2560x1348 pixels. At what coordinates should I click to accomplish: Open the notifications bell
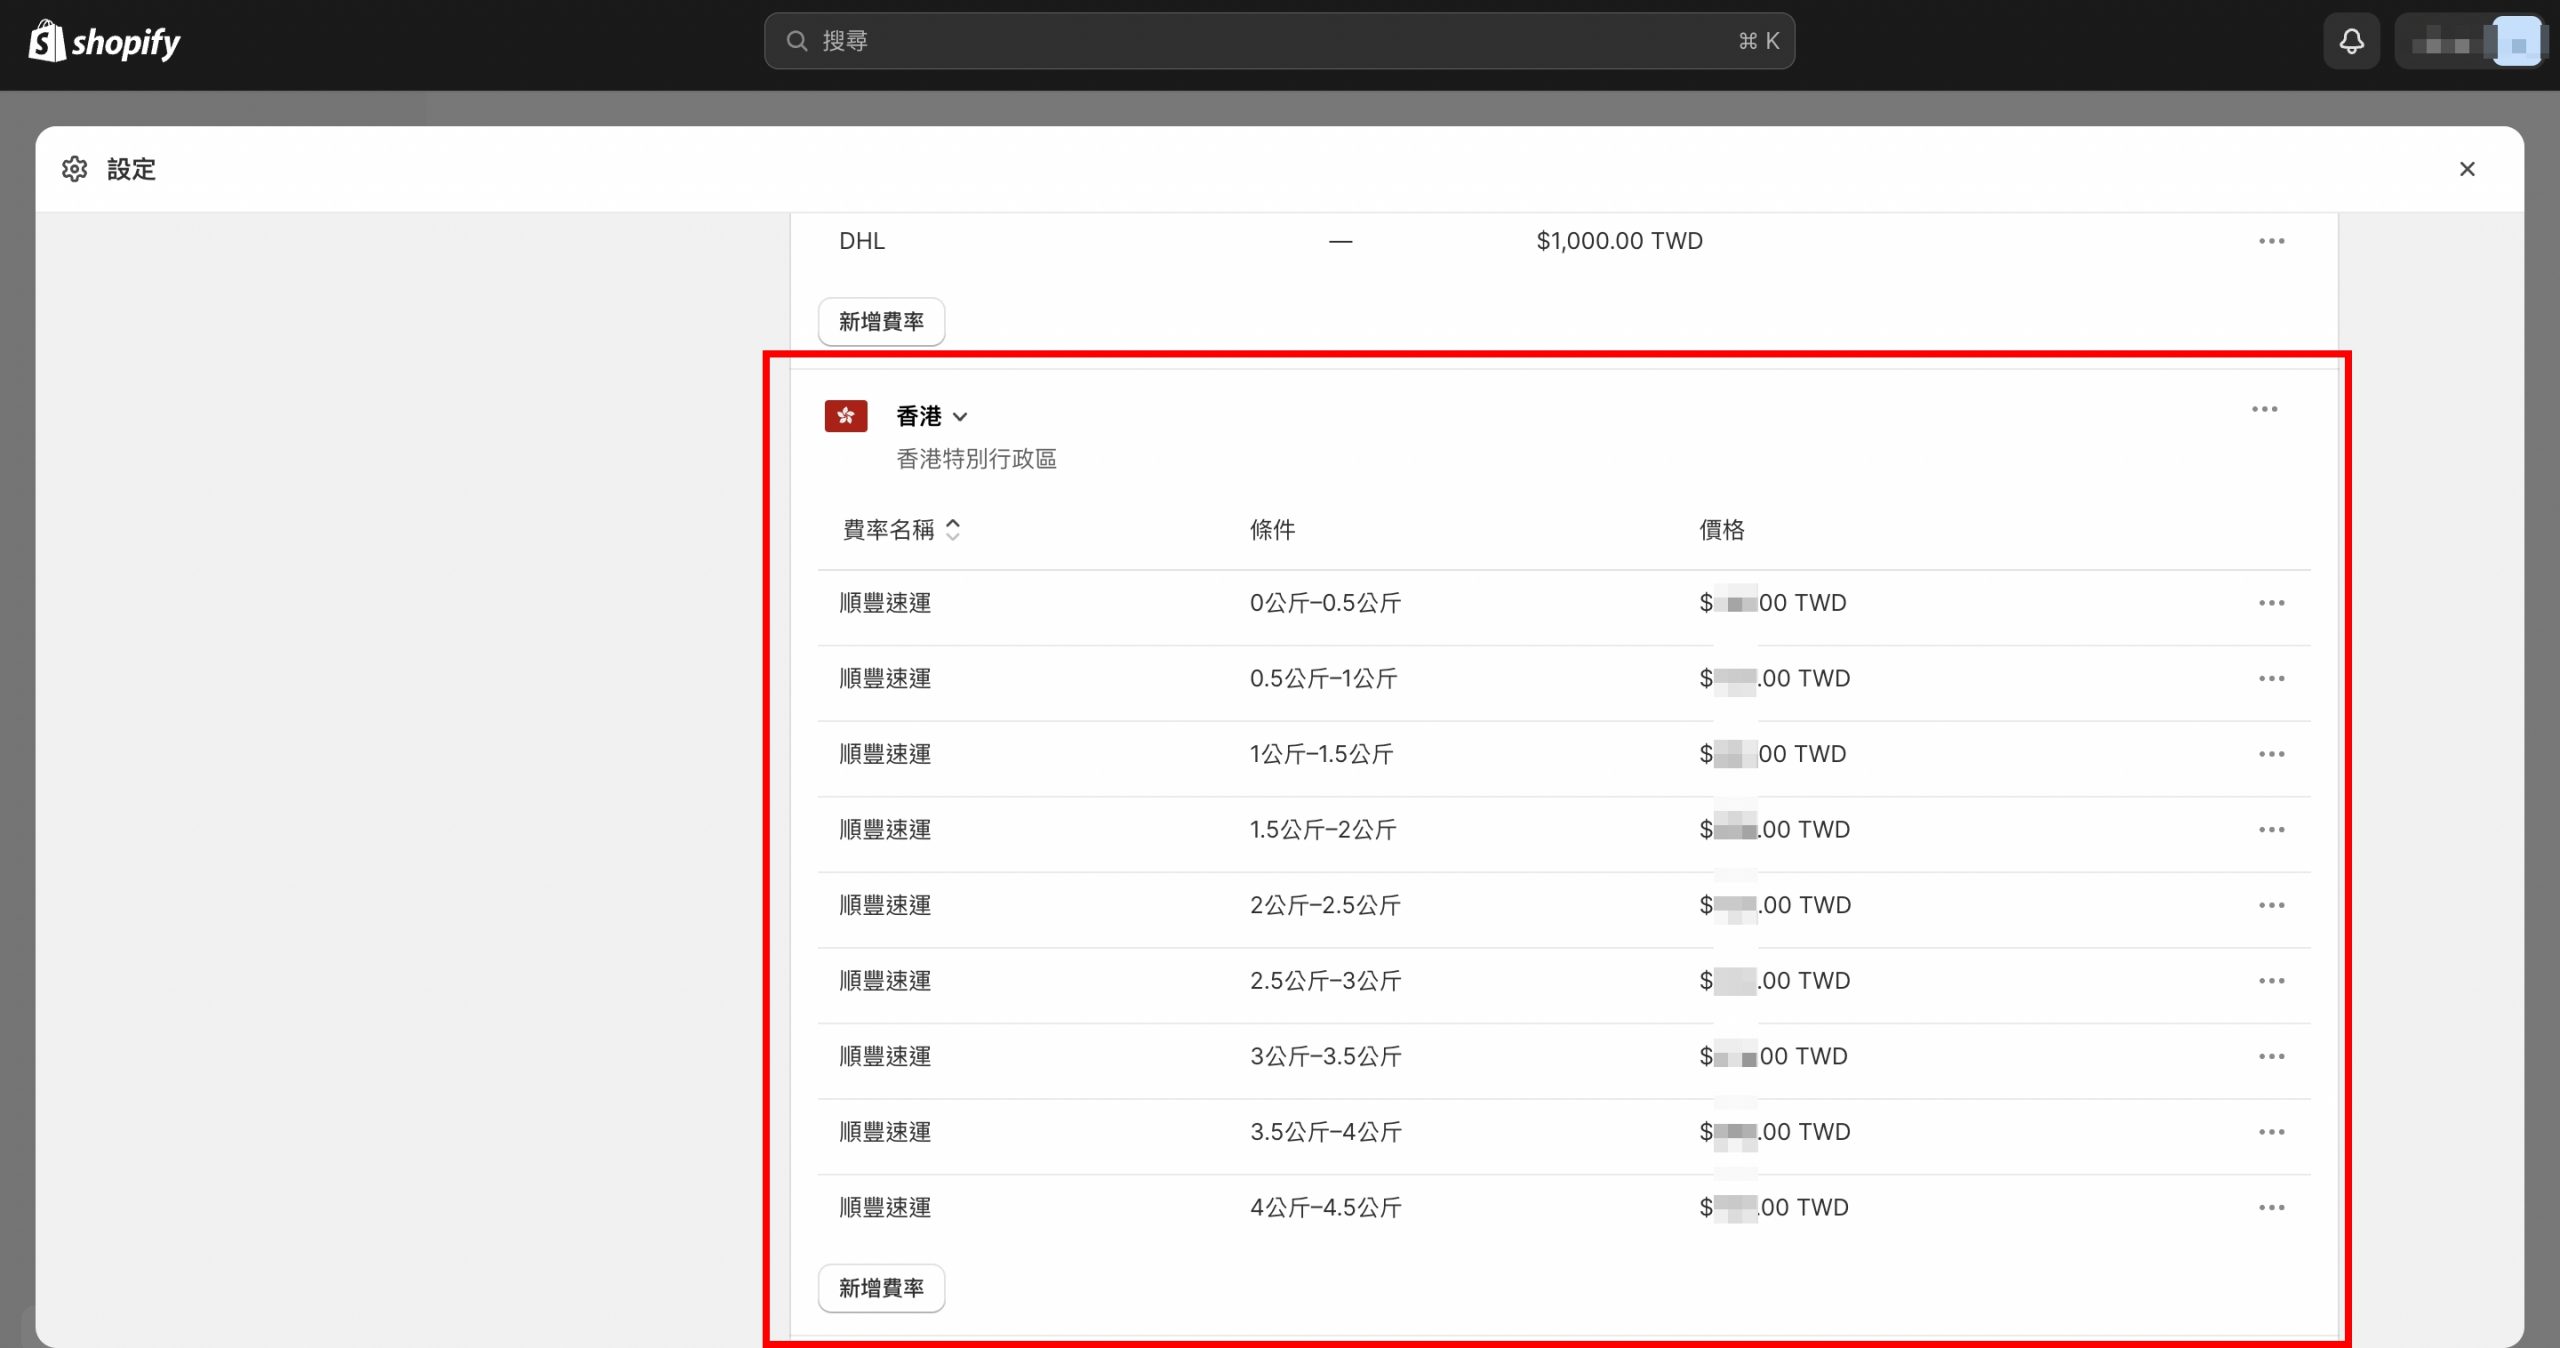click(x=2351, y=41)
